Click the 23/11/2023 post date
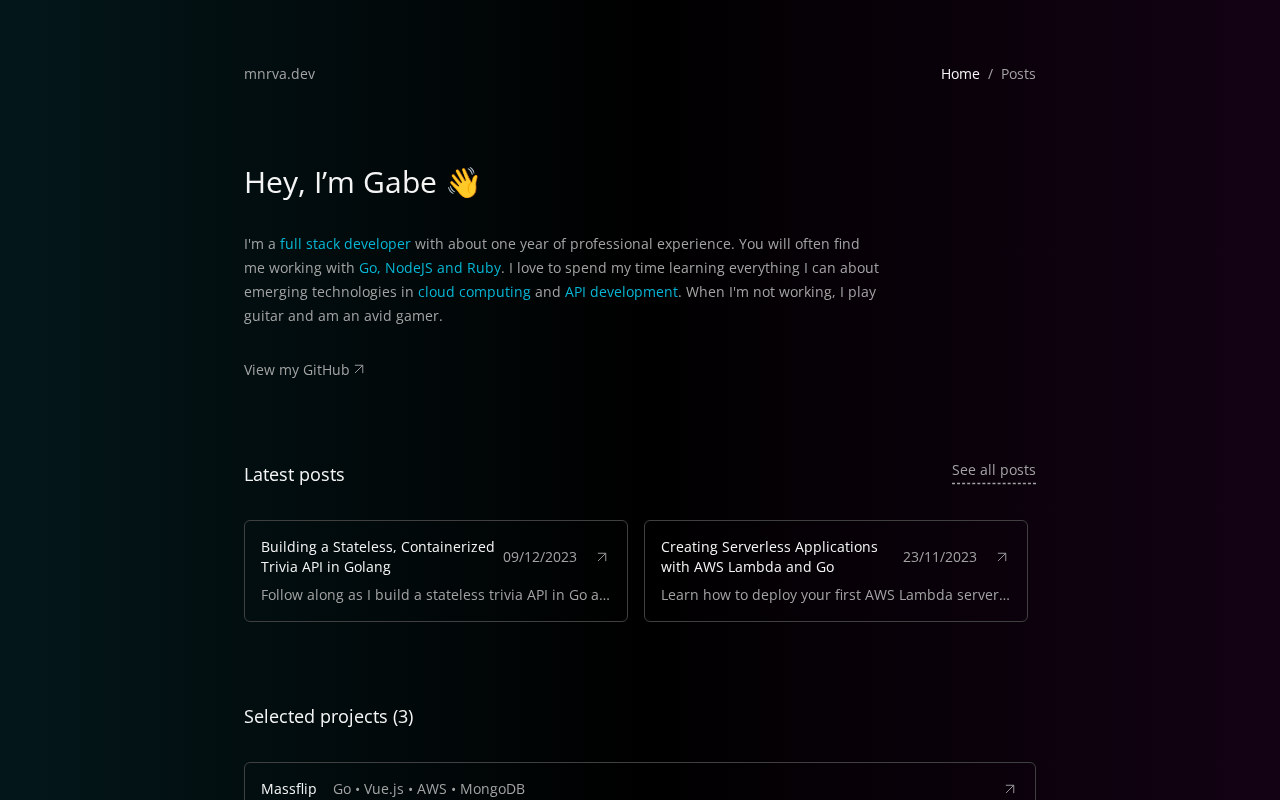Viewport: 1280px width, 800px height. tap(940, 557)
